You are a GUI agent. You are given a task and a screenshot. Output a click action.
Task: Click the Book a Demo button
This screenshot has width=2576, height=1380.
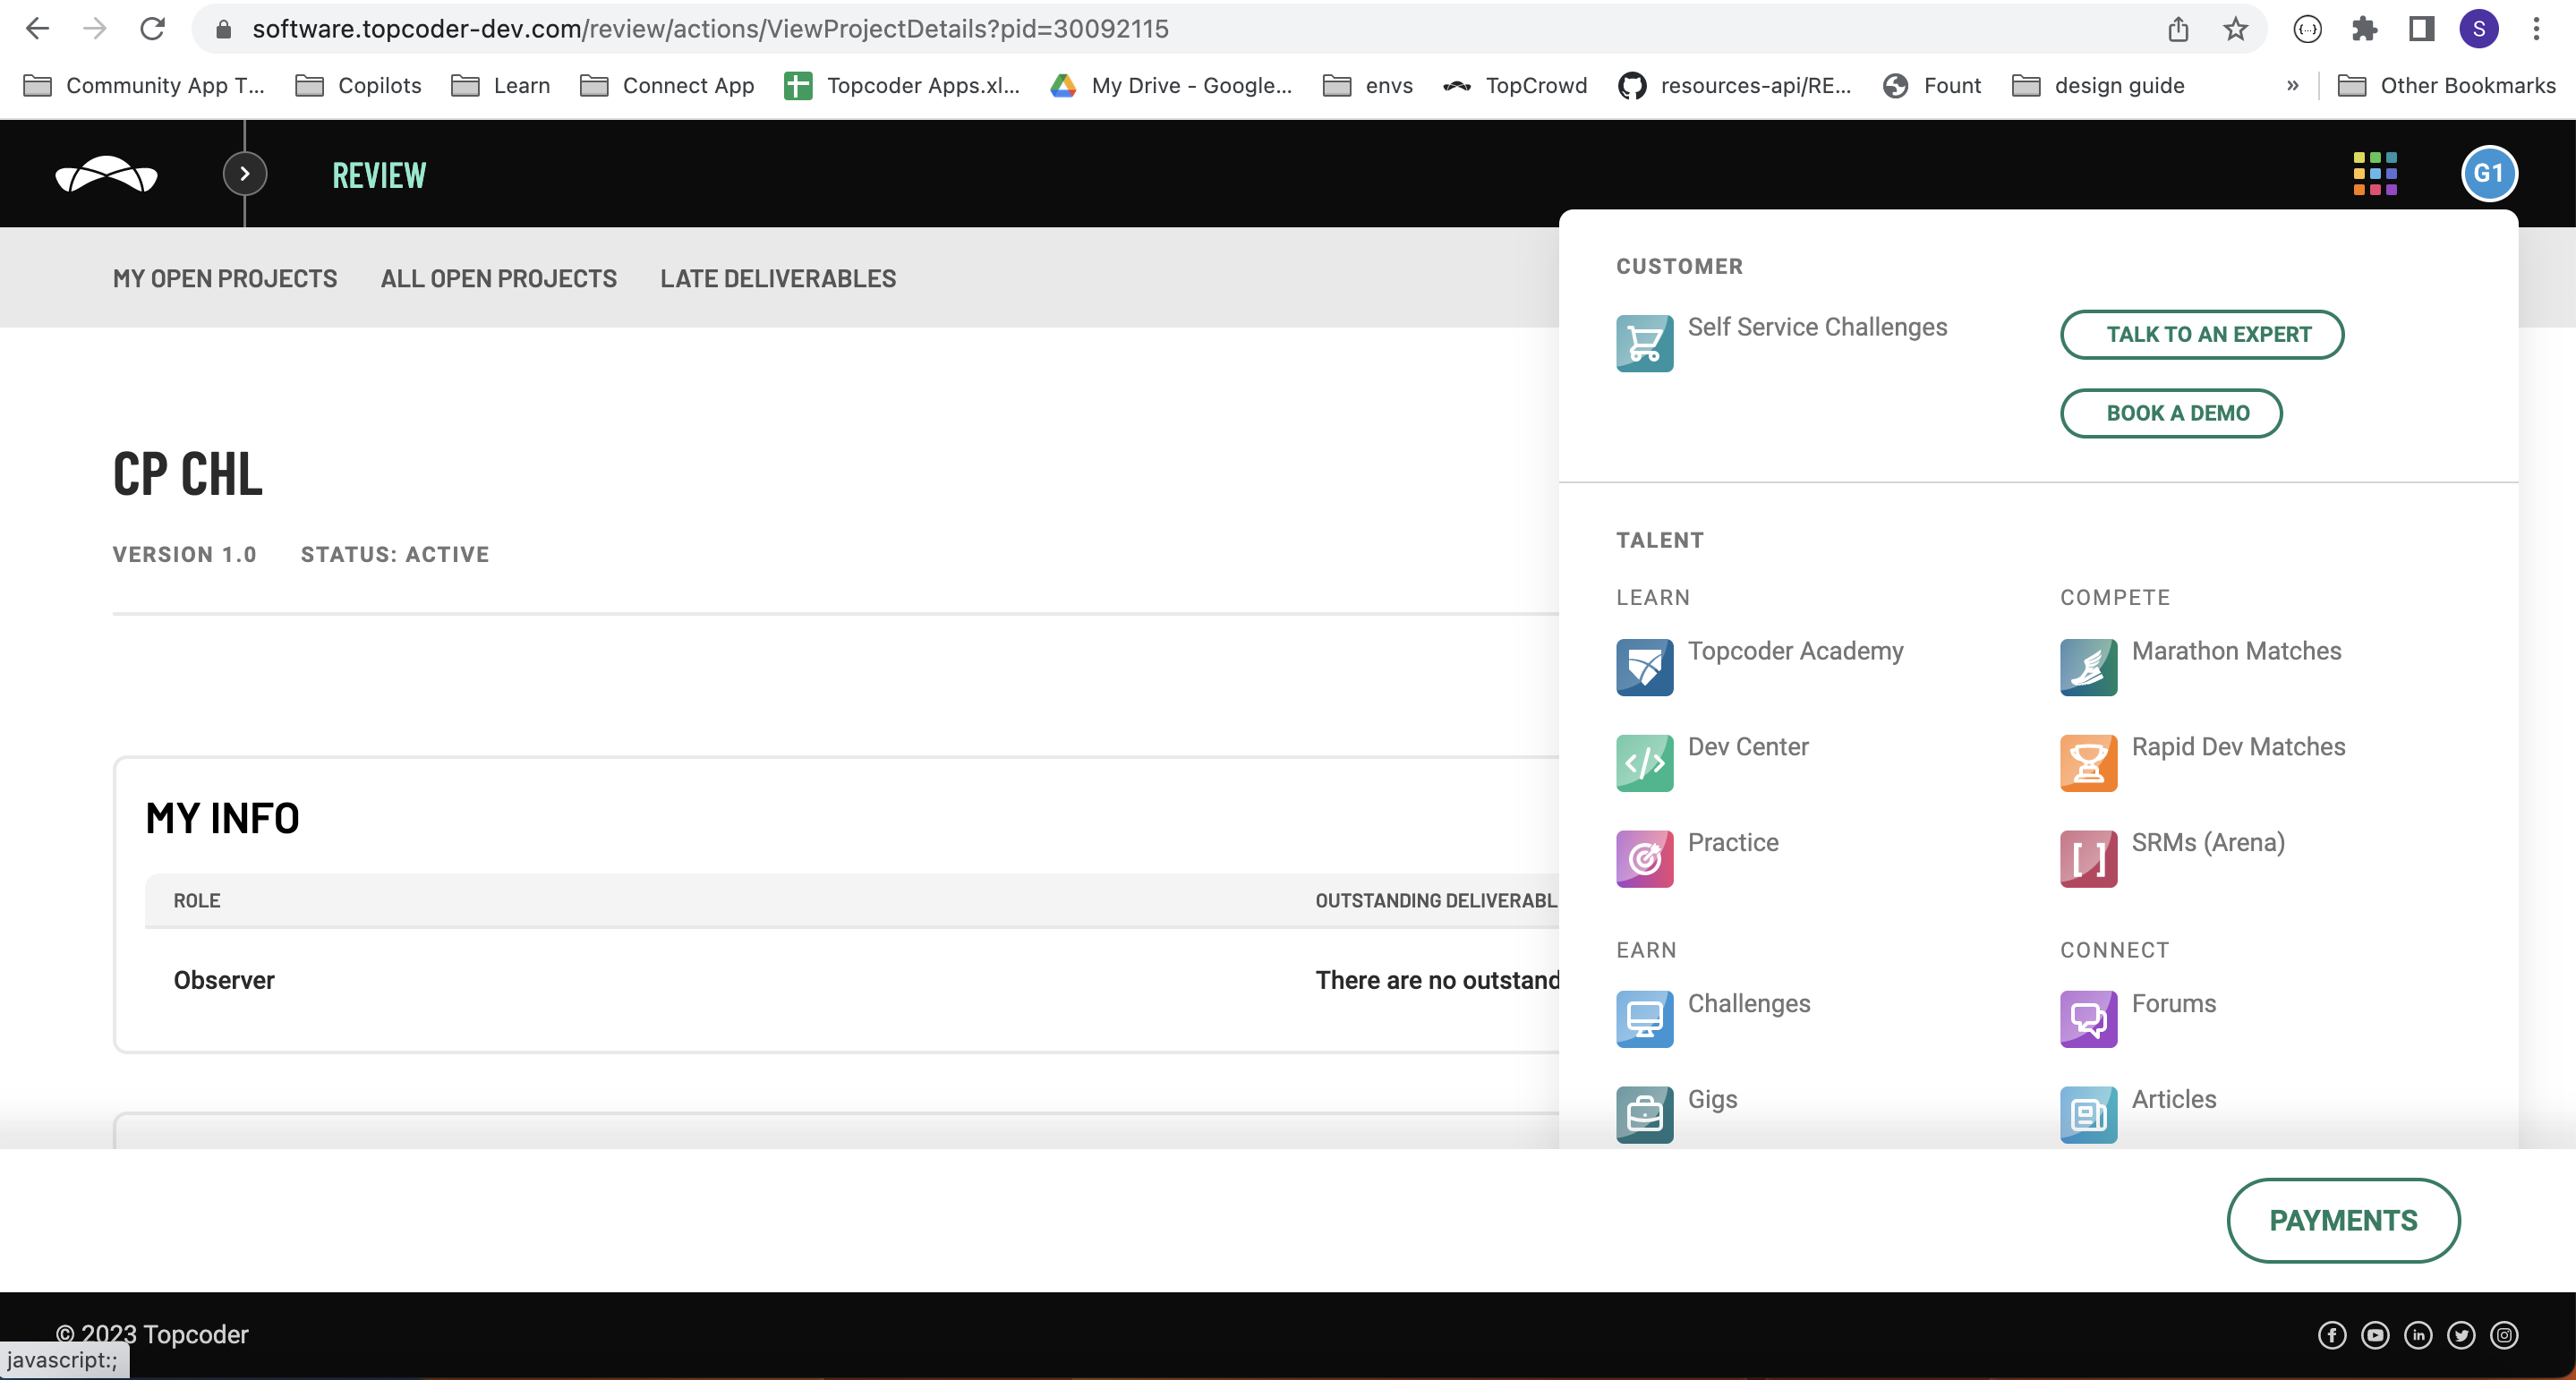pyautogui.click(x=2171, y=413)
